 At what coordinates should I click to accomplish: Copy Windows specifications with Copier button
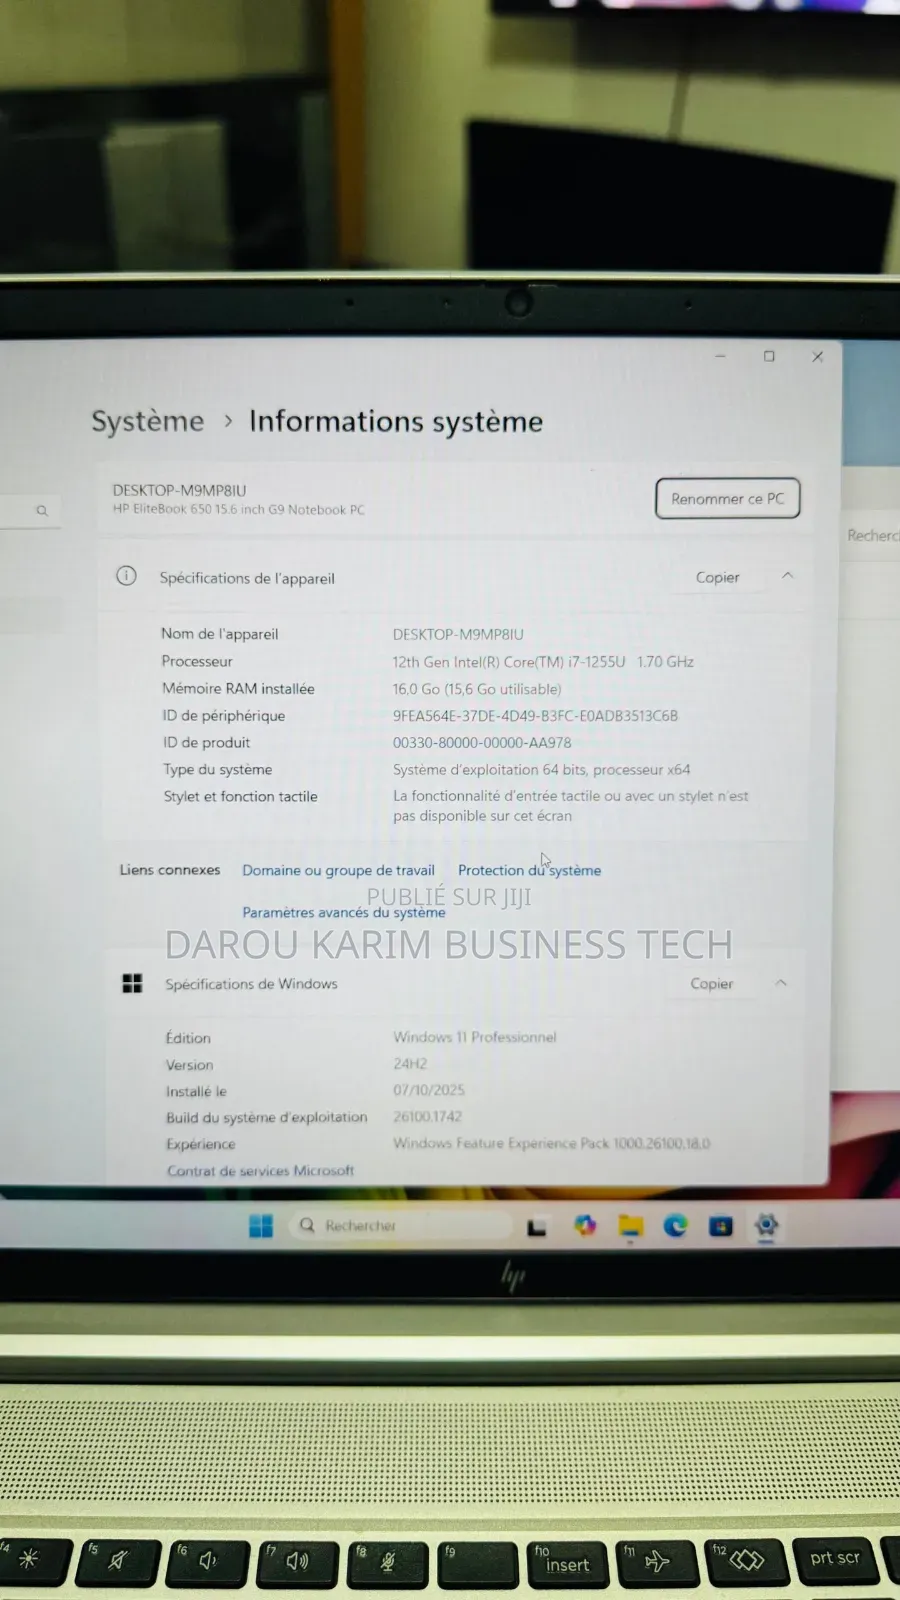pyautogui.click(x=711, y=984)
